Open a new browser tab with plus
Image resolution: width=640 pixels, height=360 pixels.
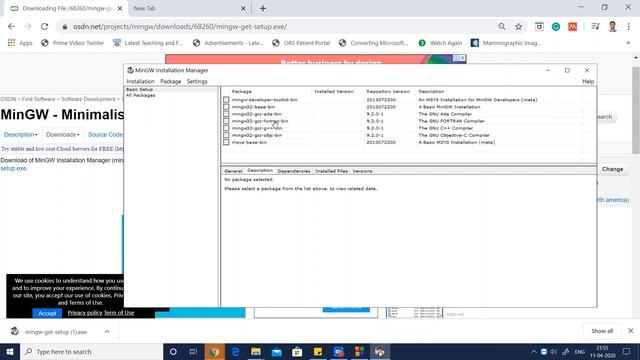point(263,8)
